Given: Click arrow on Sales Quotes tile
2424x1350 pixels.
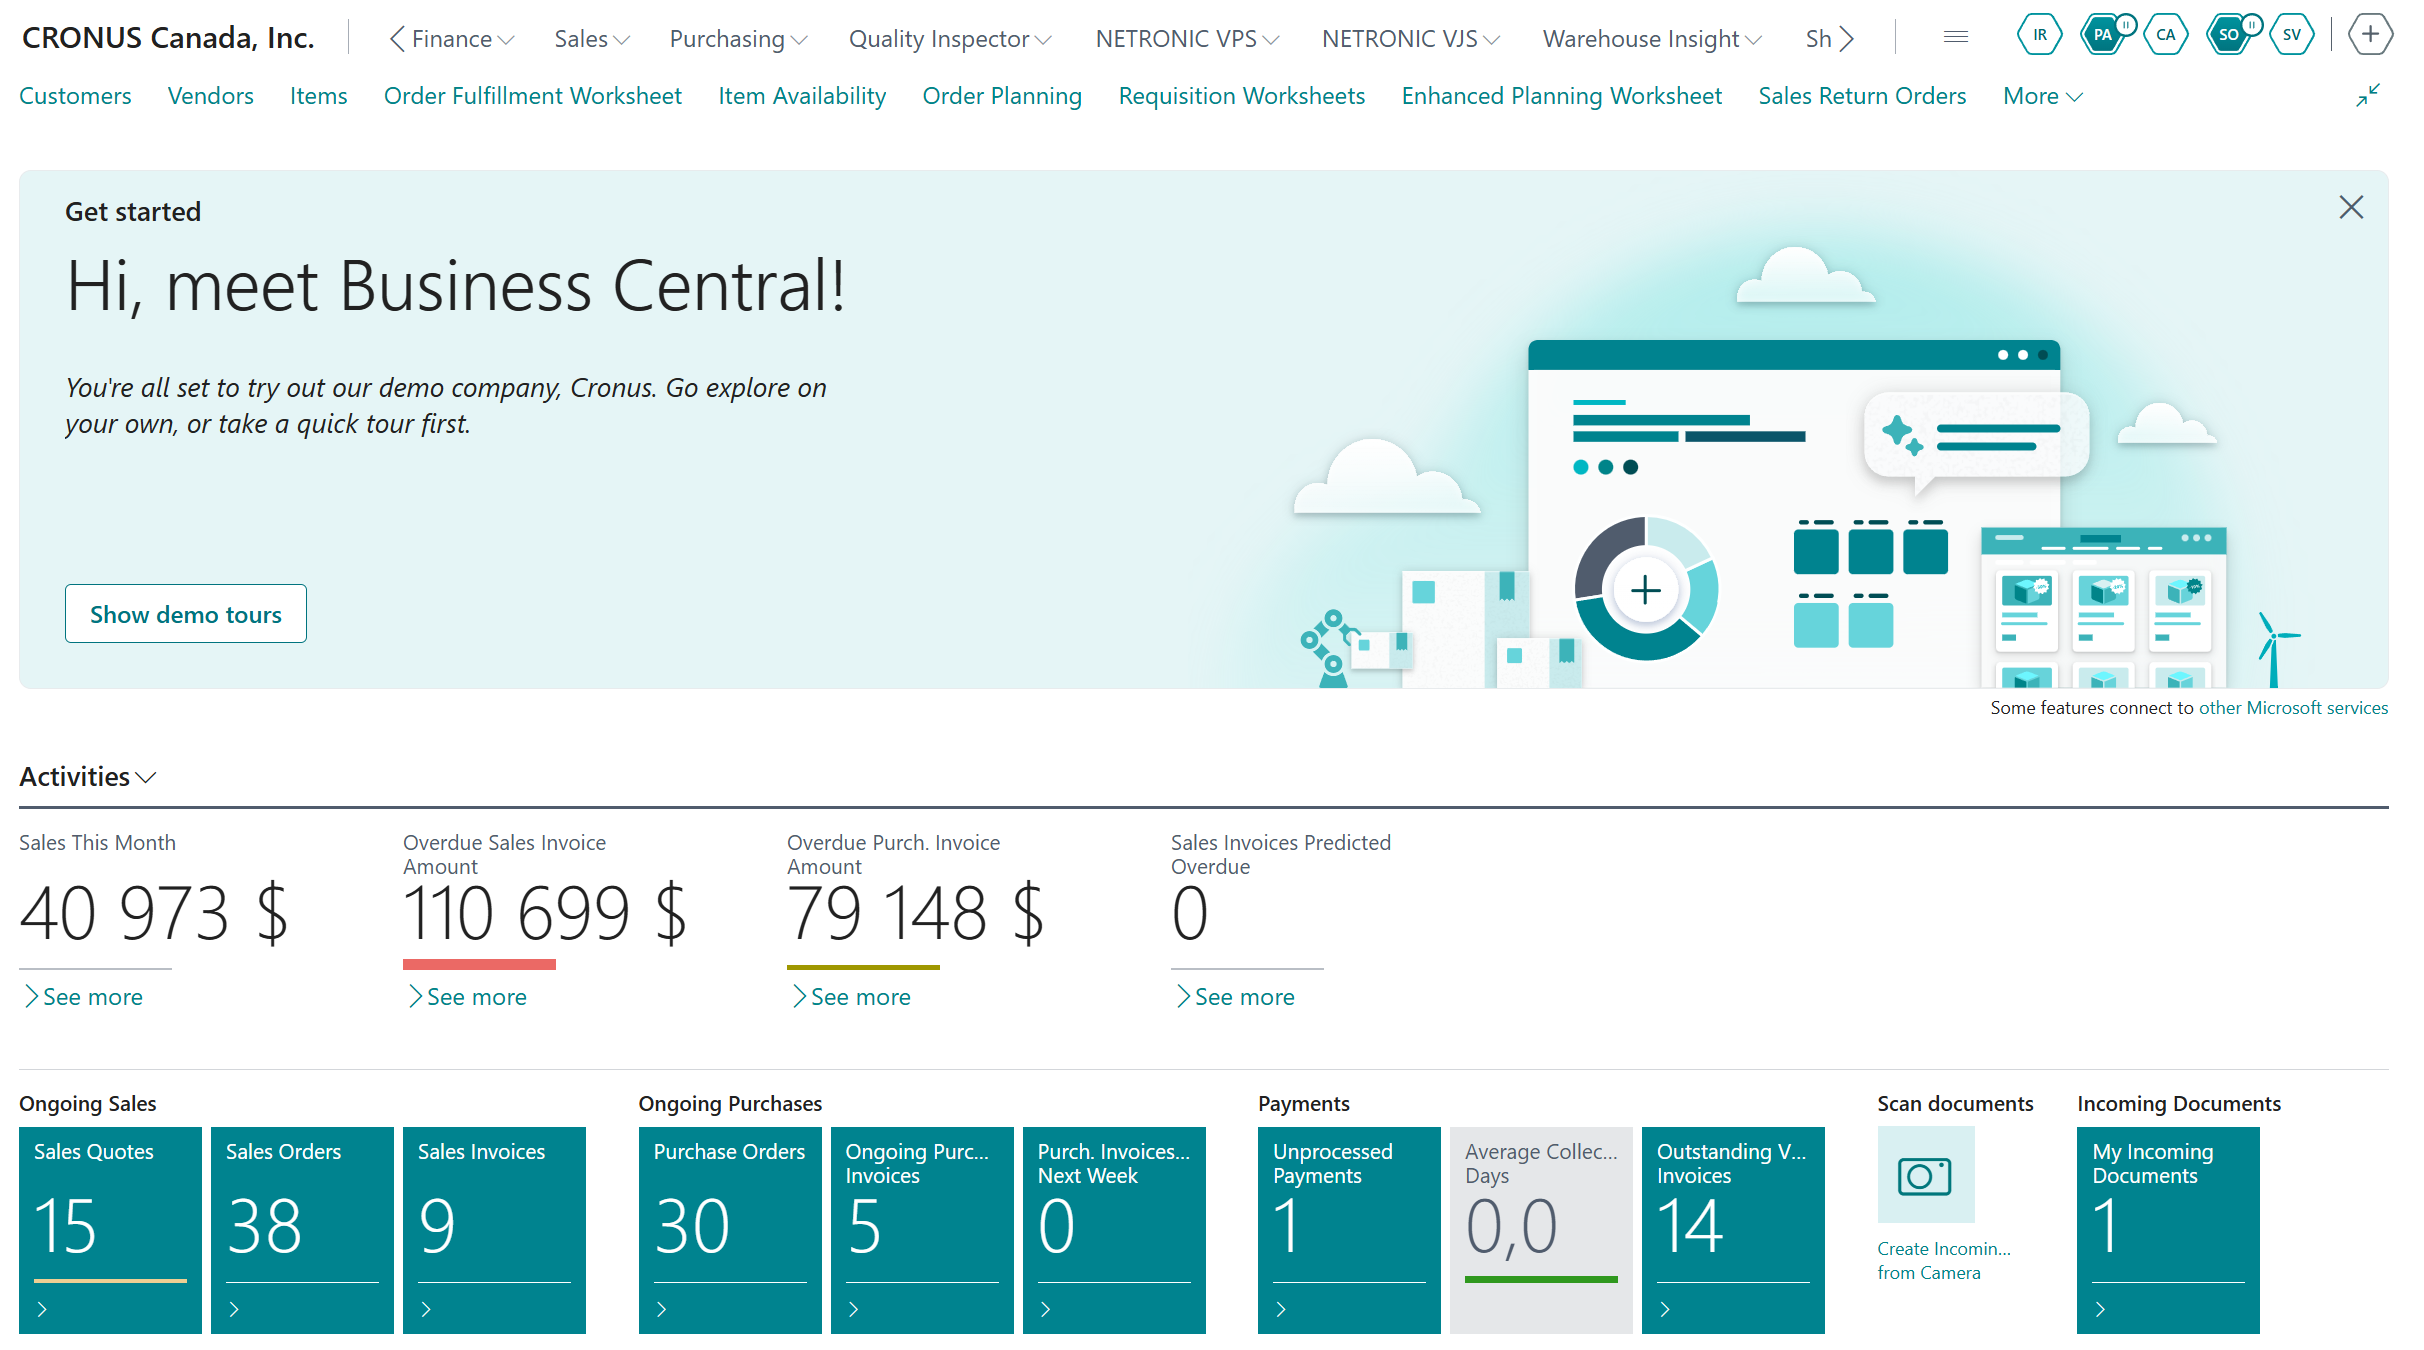Looking at the screenshot, I should pyautogui.click(x=42, y=1308).
